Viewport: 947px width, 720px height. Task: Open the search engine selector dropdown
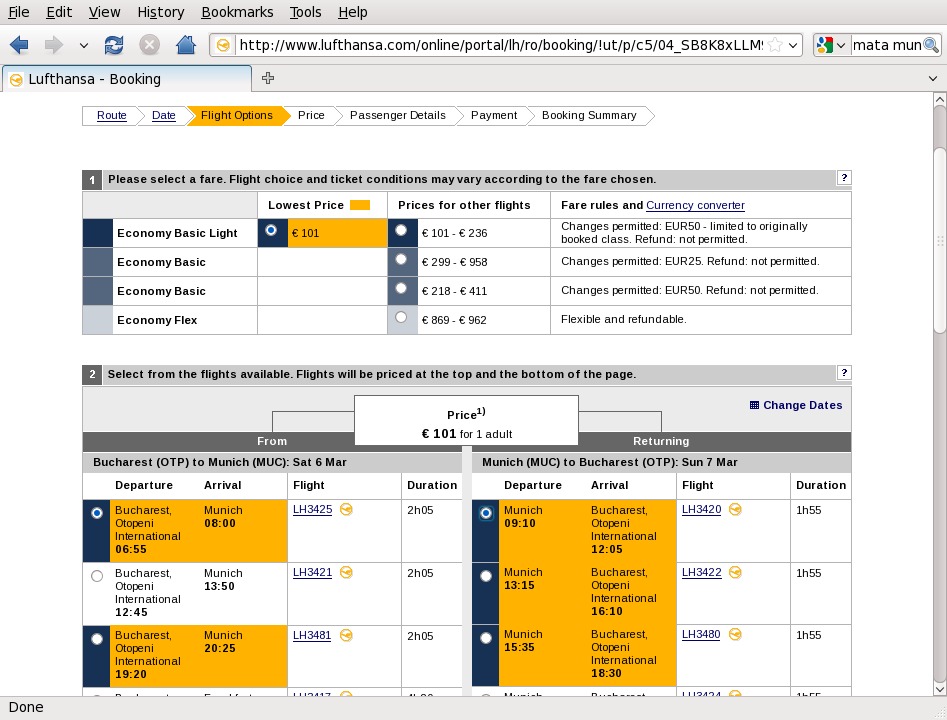pyautogui.click(x=841, y=45)
